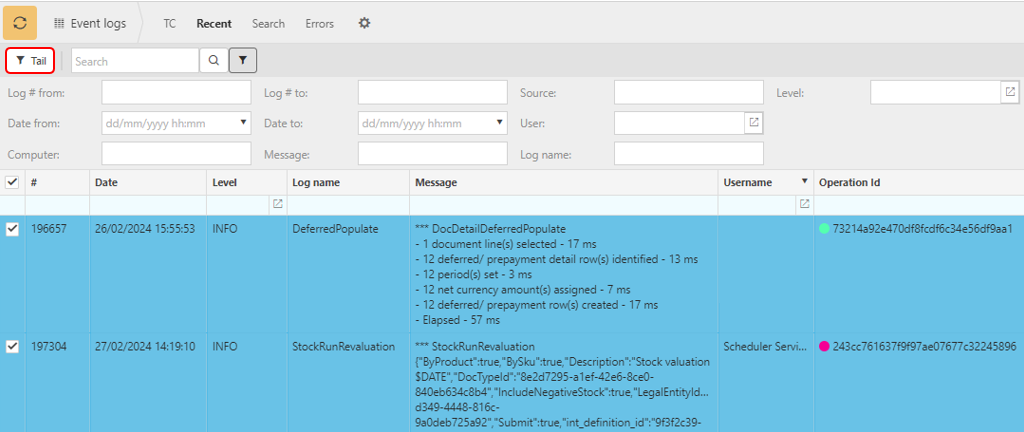The height and width of the screenshot is (432, 1024).
Task: Expand the Date to dropdown
Action: coord(500,123)
